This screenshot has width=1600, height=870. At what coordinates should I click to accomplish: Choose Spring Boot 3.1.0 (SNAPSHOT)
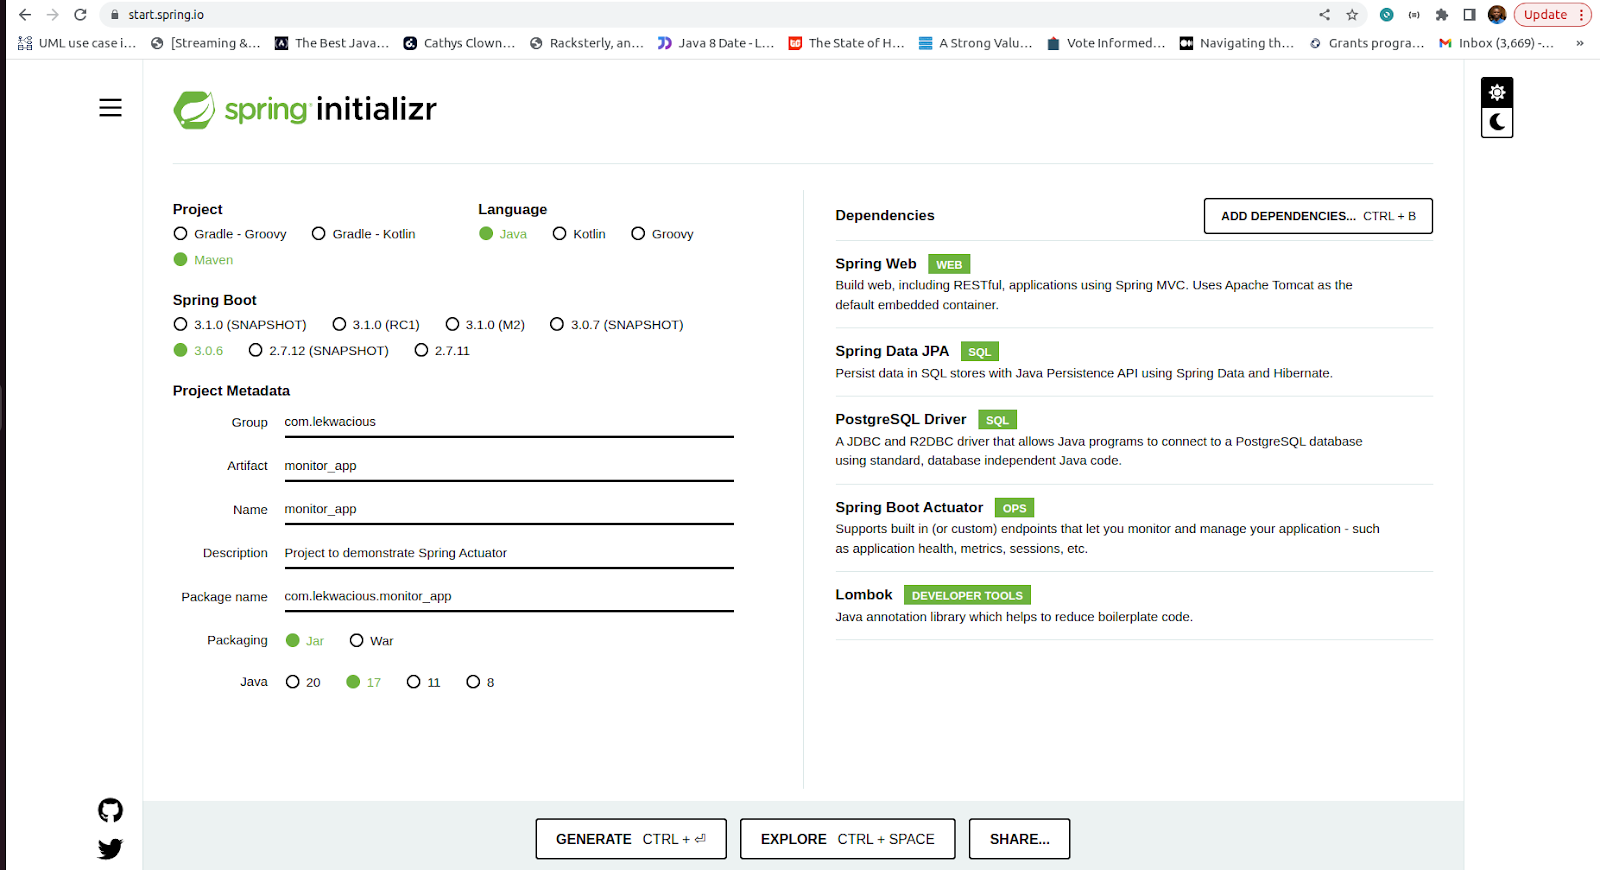tap(240, 325)
